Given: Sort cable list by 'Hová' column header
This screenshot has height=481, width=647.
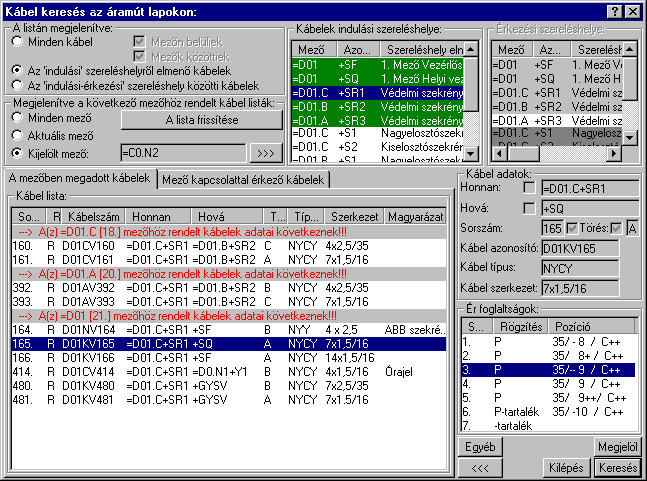Looking at the screenshot, I should (x=227, y=217).
